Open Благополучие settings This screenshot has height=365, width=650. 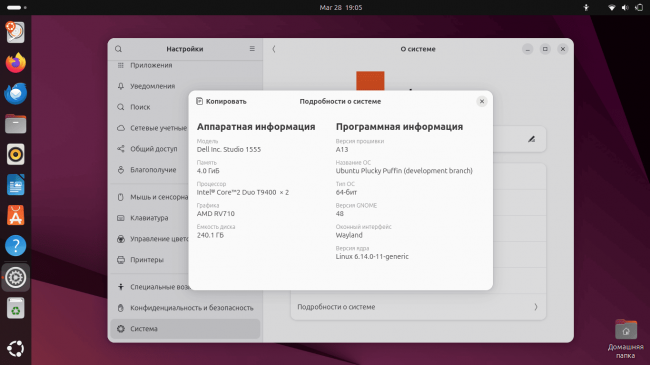pyautogui.click(x=150, y=170)
